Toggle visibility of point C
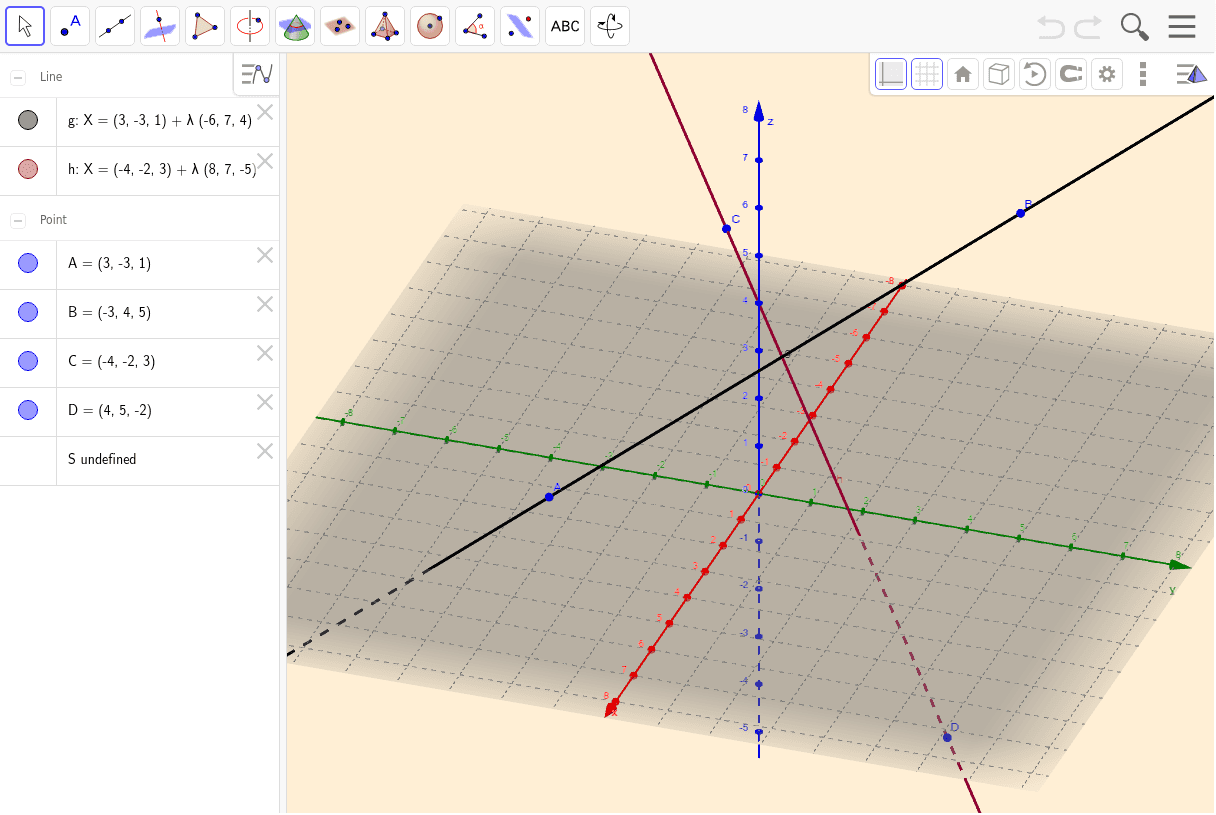 point(28,361)
